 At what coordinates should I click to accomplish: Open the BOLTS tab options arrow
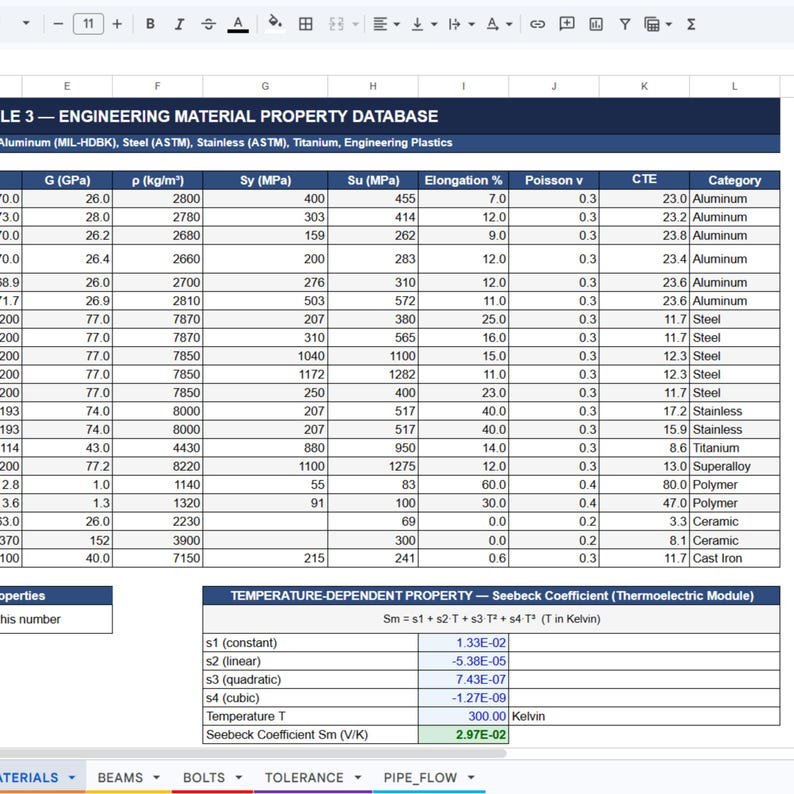tap(239, 777)
